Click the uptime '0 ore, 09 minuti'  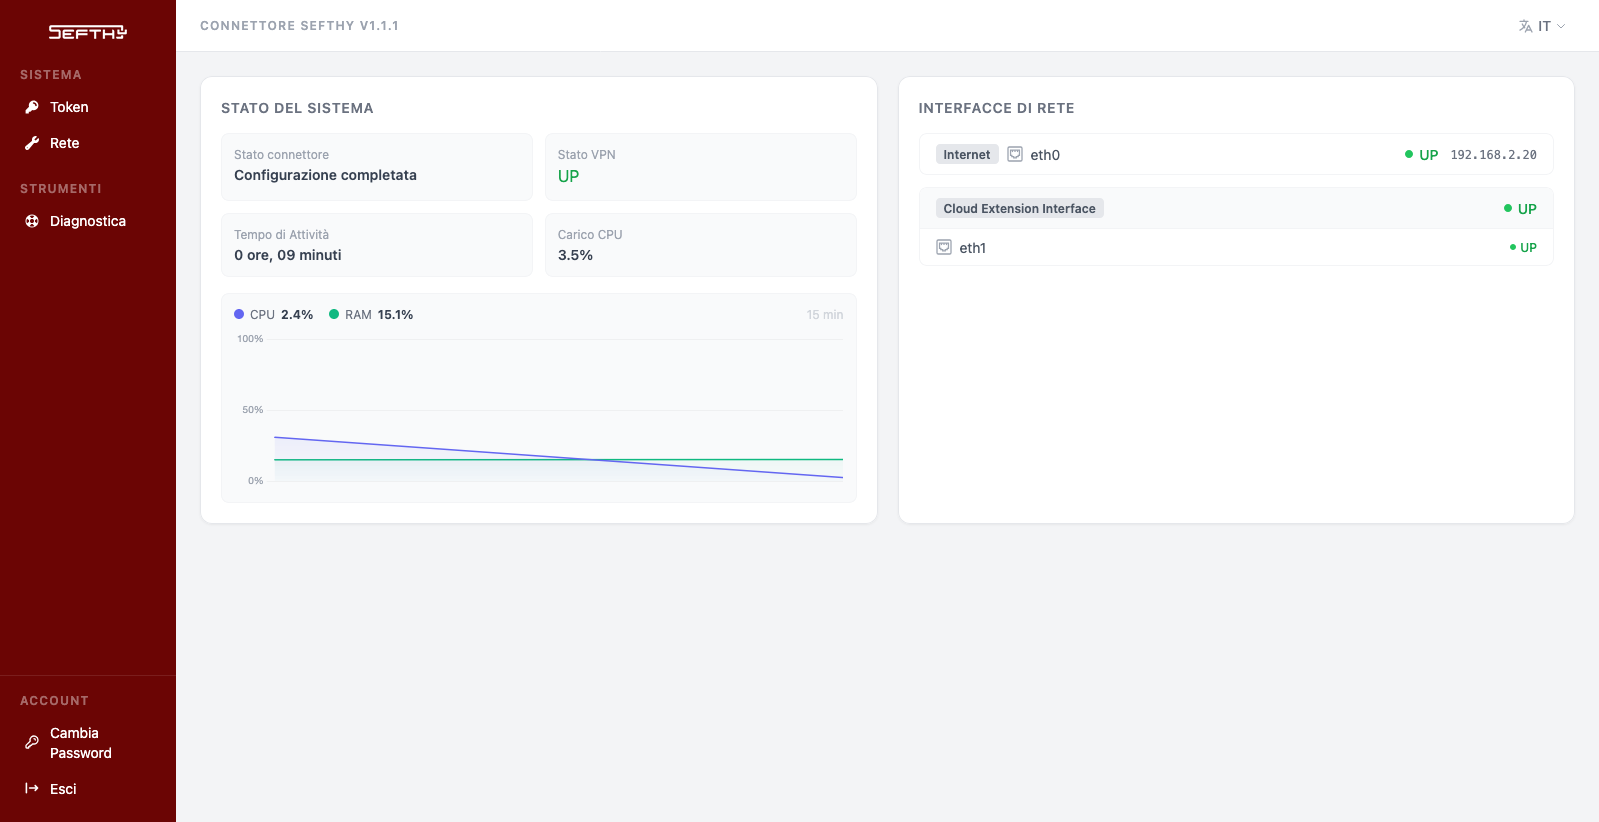point(288,255)
